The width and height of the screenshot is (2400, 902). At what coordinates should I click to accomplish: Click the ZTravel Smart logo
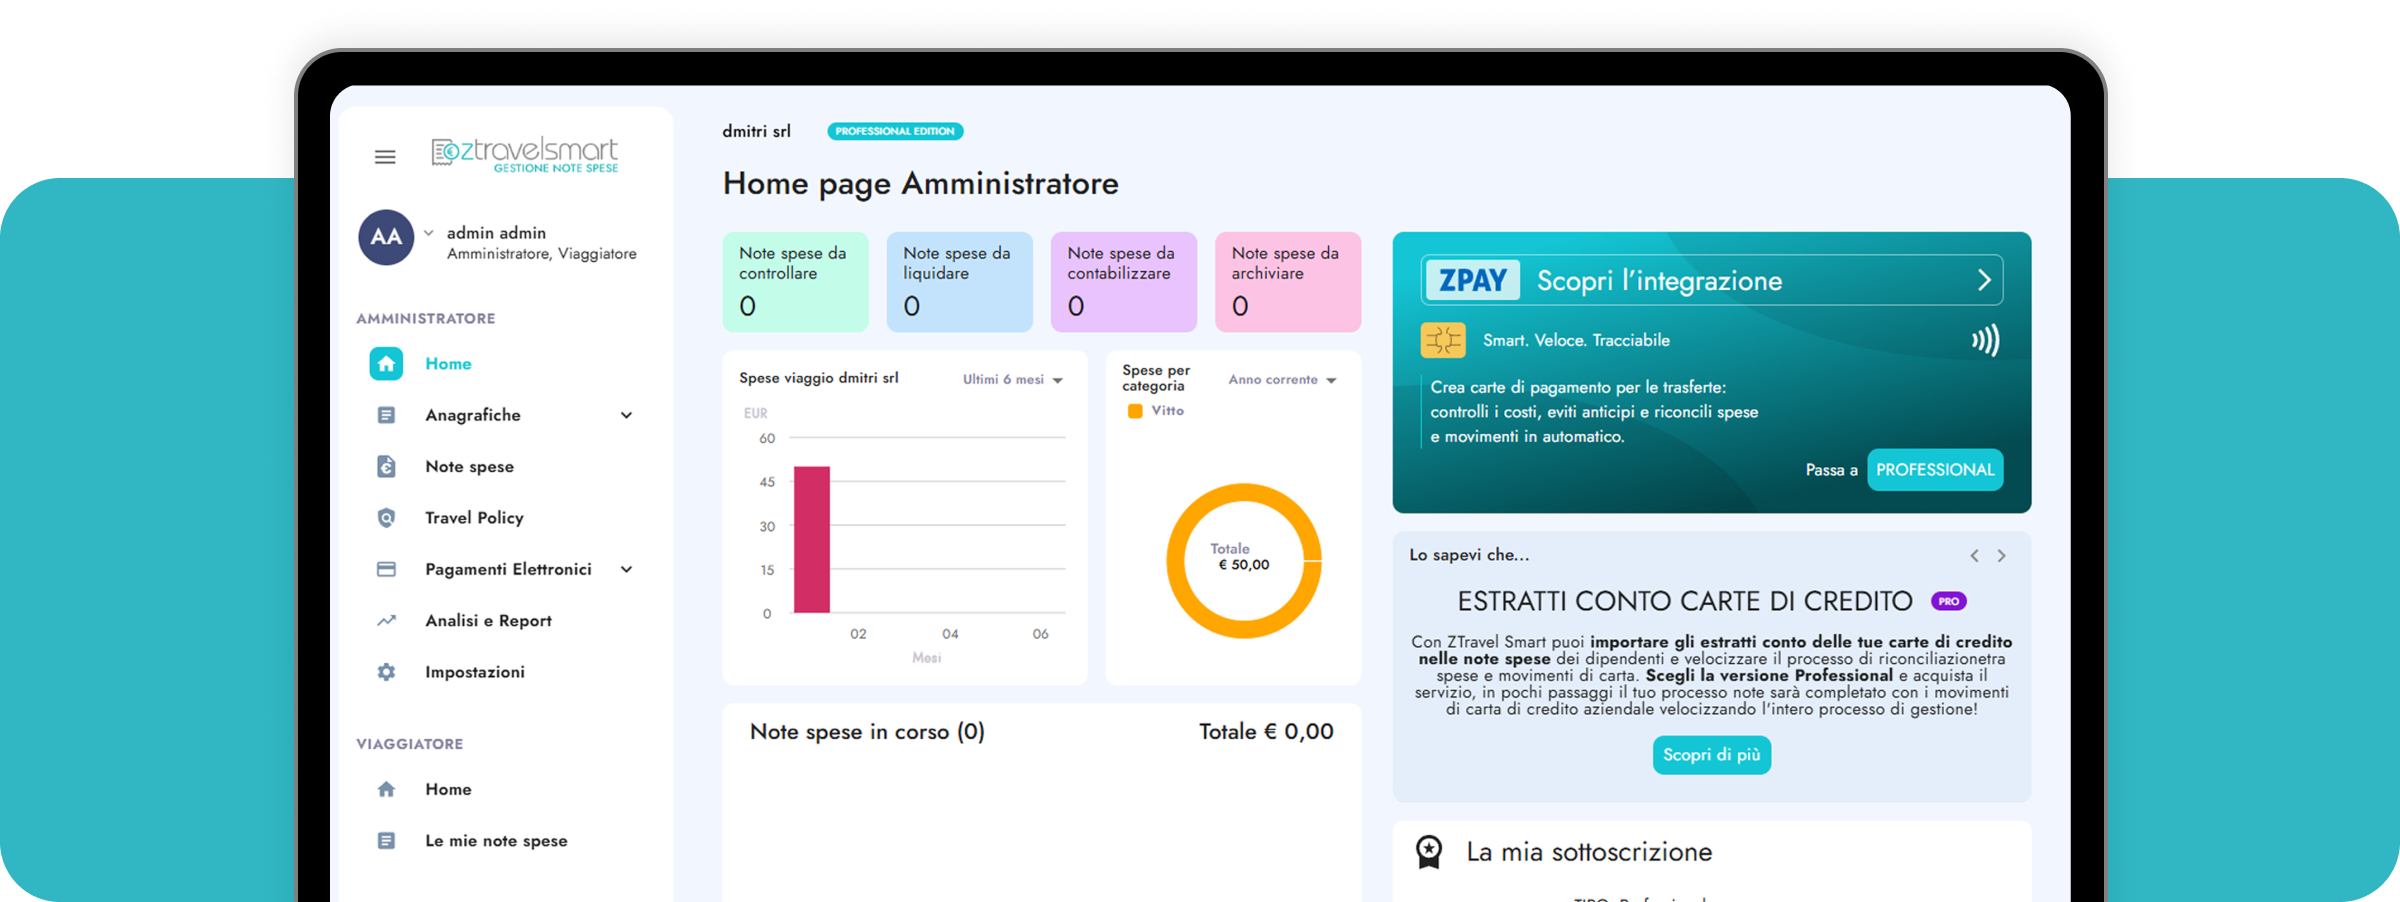click(525, 155)
